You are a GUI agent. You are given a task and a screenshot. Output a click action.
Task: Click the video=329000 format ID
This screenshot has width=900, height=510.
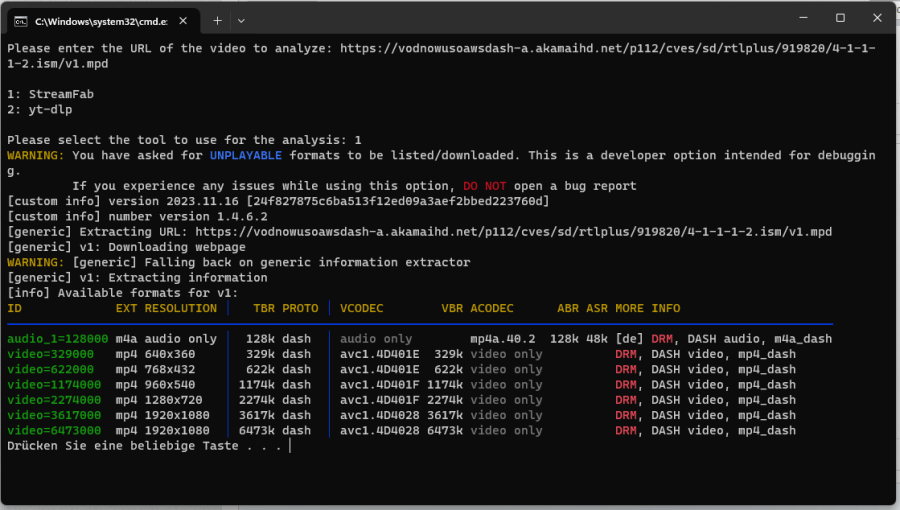click(x=51, y=354)
